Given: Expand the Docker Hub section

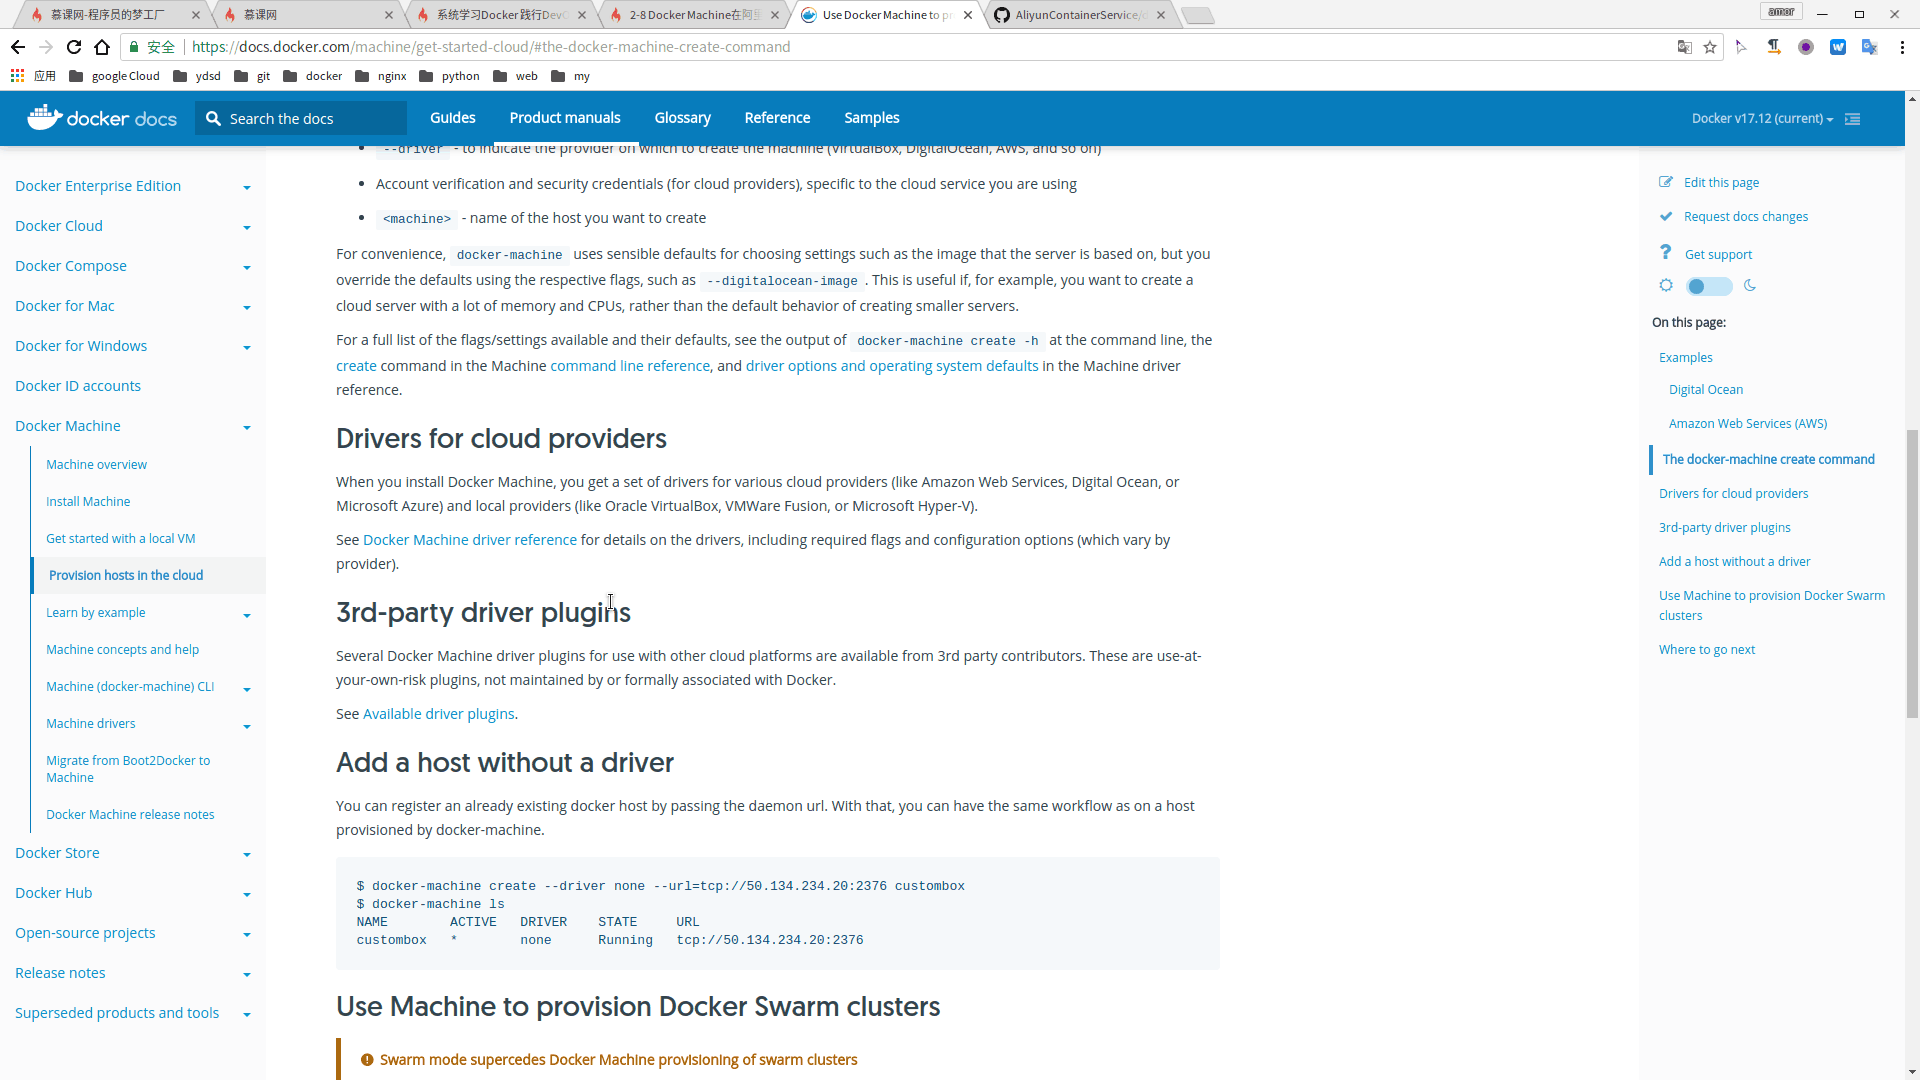Looking at the screenshot, I should [247, 895].
